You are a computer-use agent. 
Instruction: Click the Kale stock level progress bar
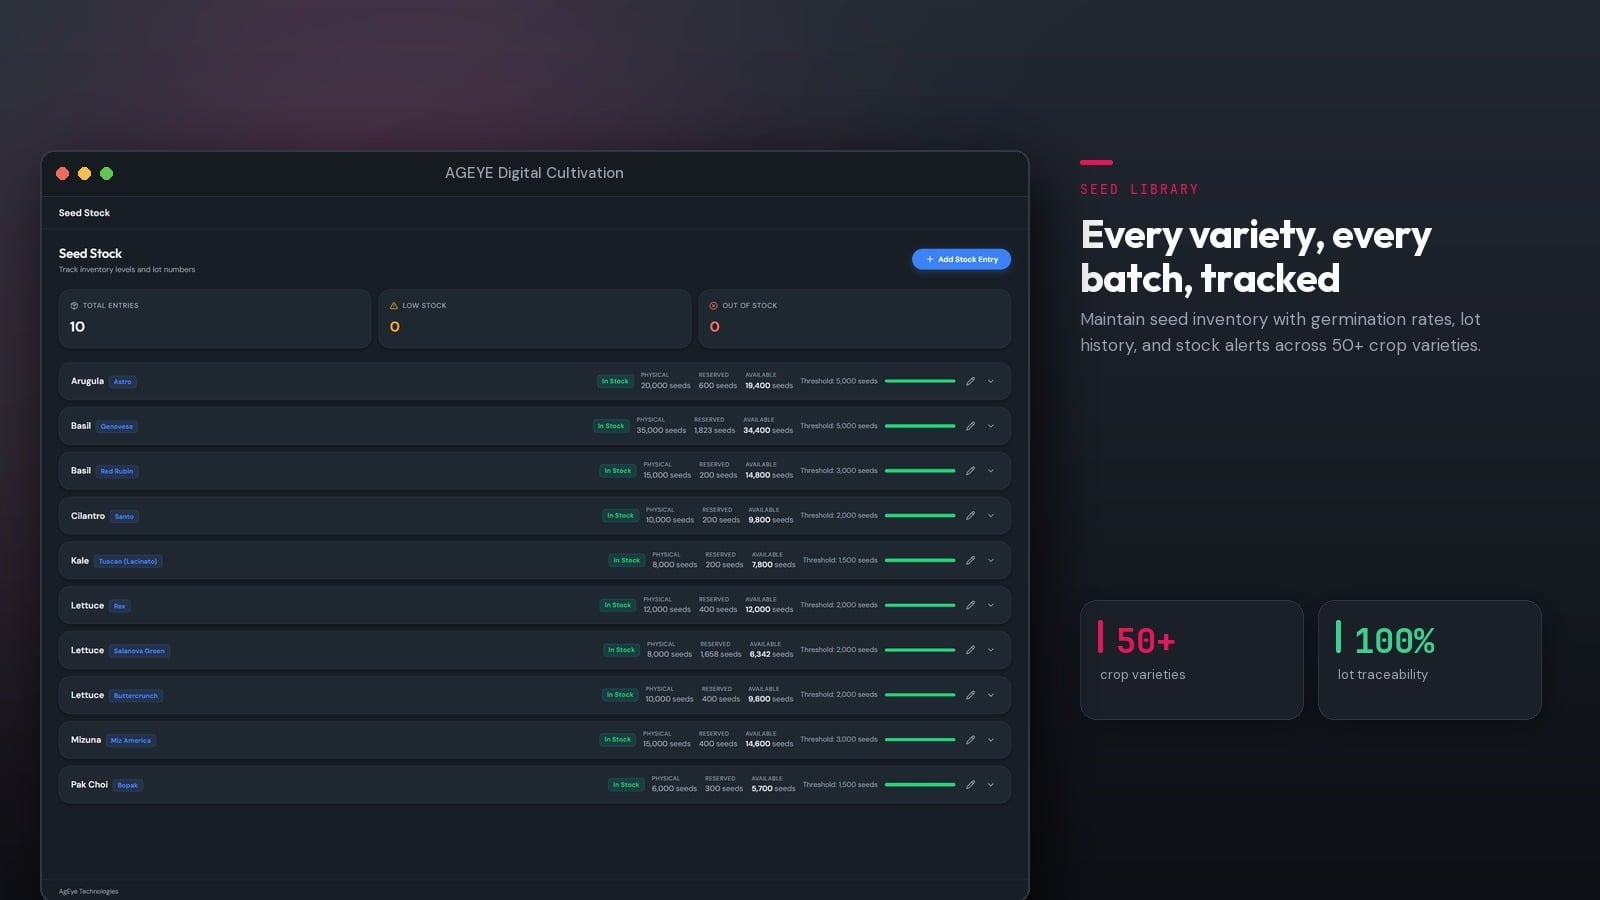tap(920, 560)
